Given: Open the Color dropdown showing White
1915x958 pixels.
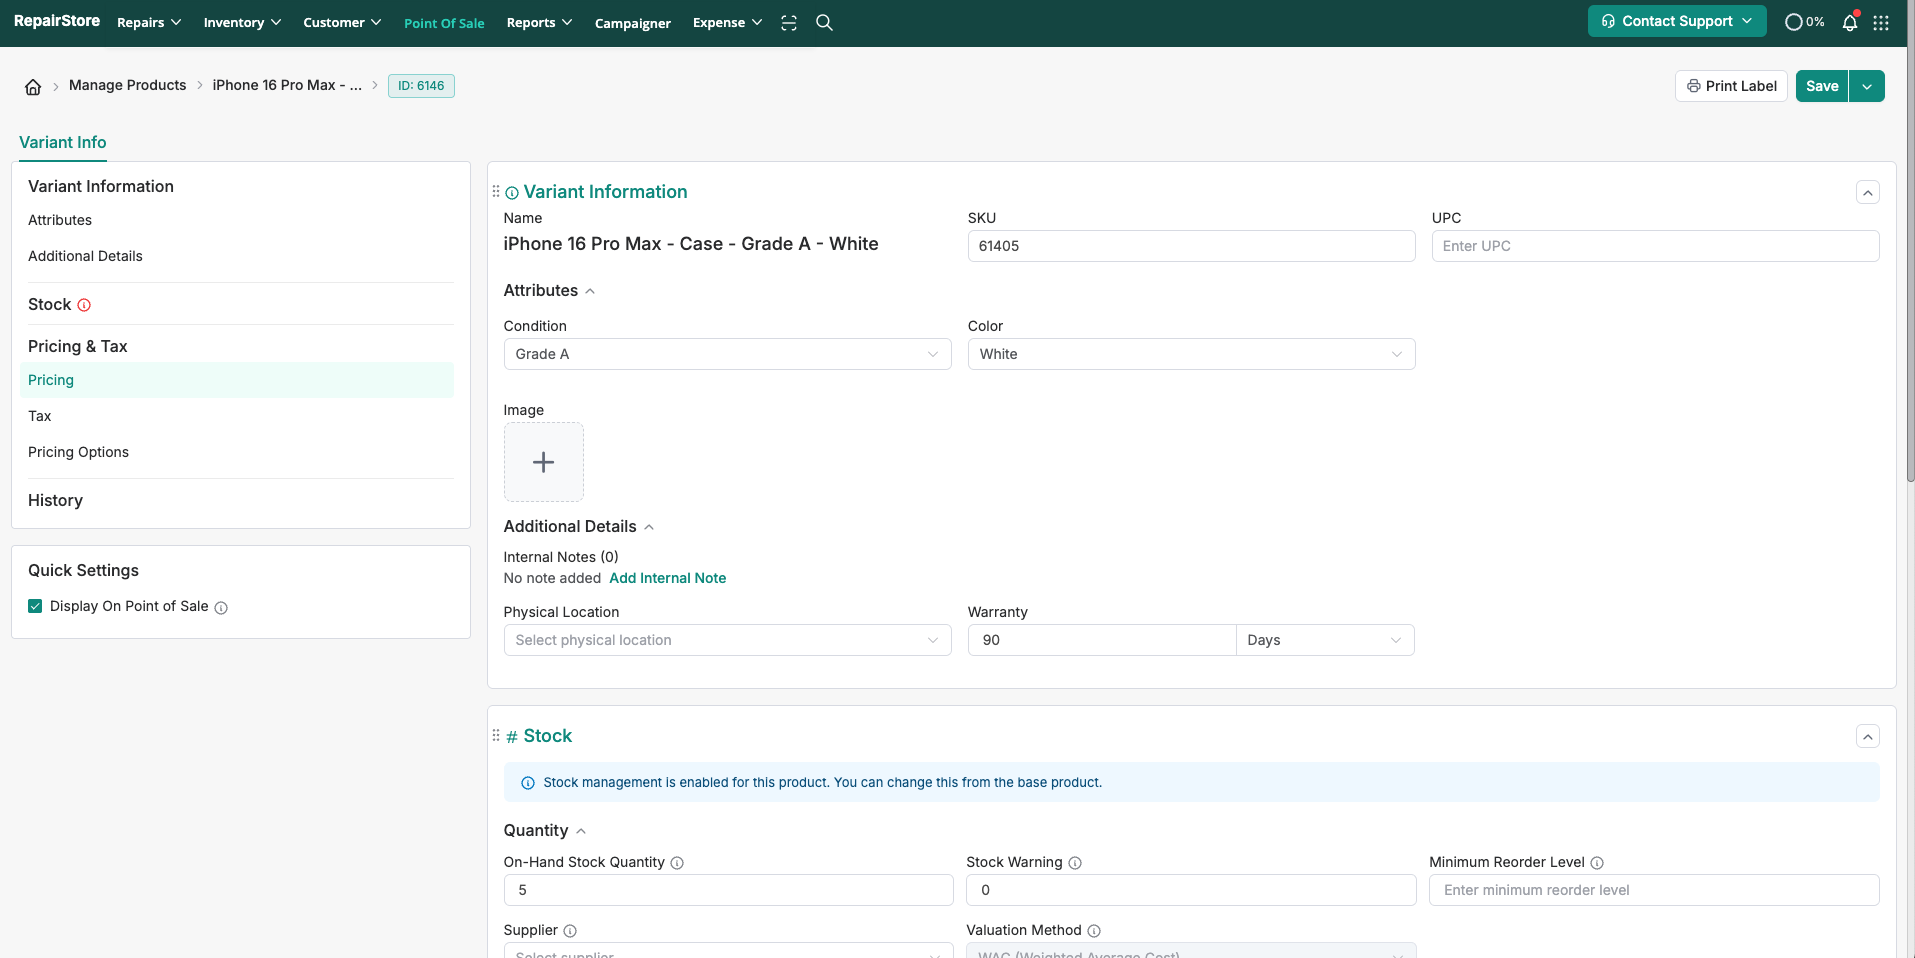Looking at the screenshot, I should click(x=1190, y=354).
